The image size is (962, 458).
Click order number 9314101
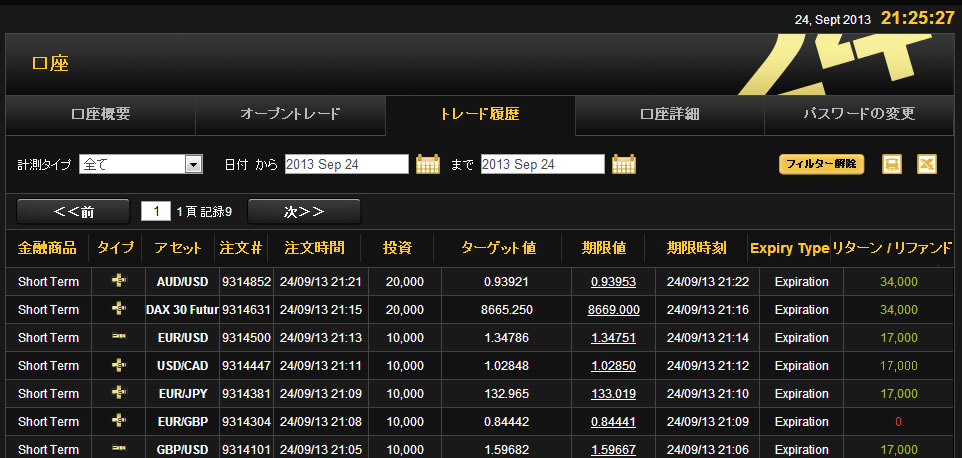click(246, 449)
